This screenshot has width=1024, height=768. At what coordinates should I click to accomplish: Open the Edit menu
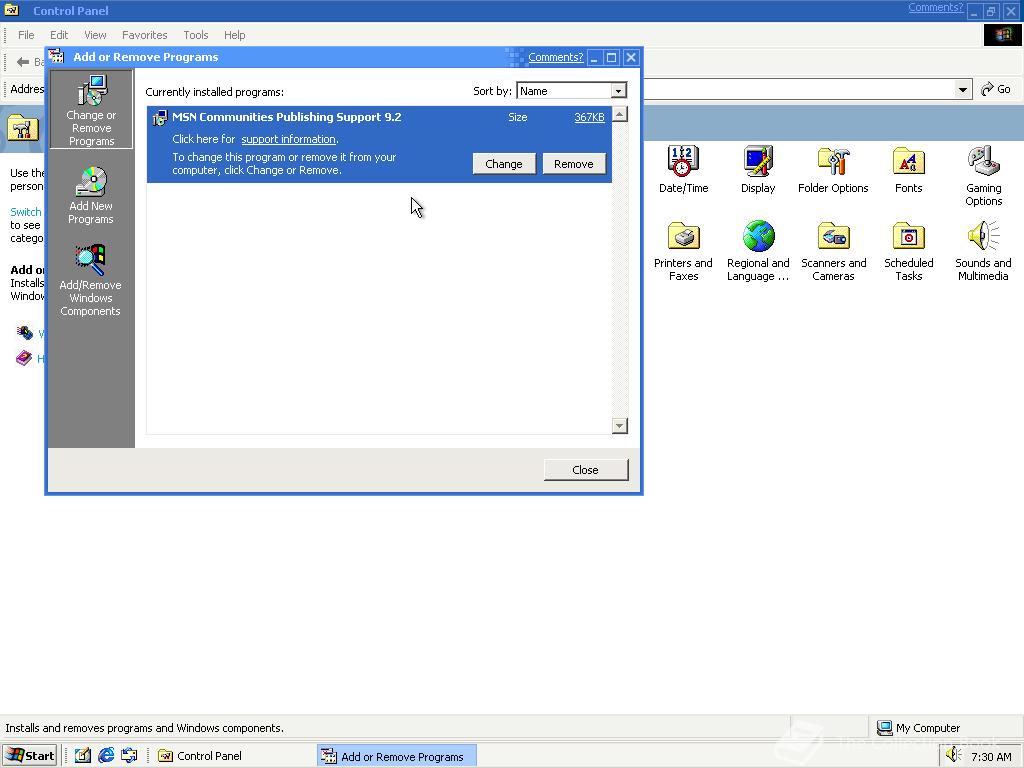59,35
